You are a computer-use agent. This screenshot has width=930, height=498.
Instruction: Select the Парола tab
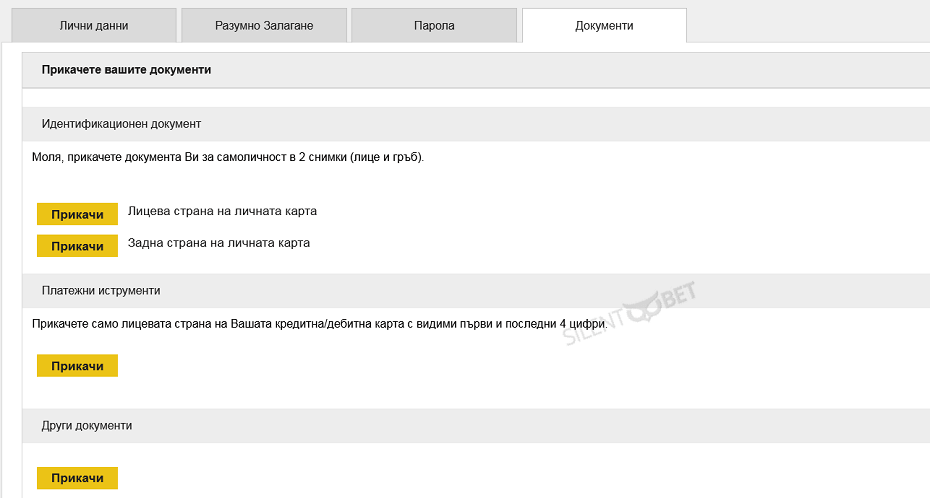[434, 26]
